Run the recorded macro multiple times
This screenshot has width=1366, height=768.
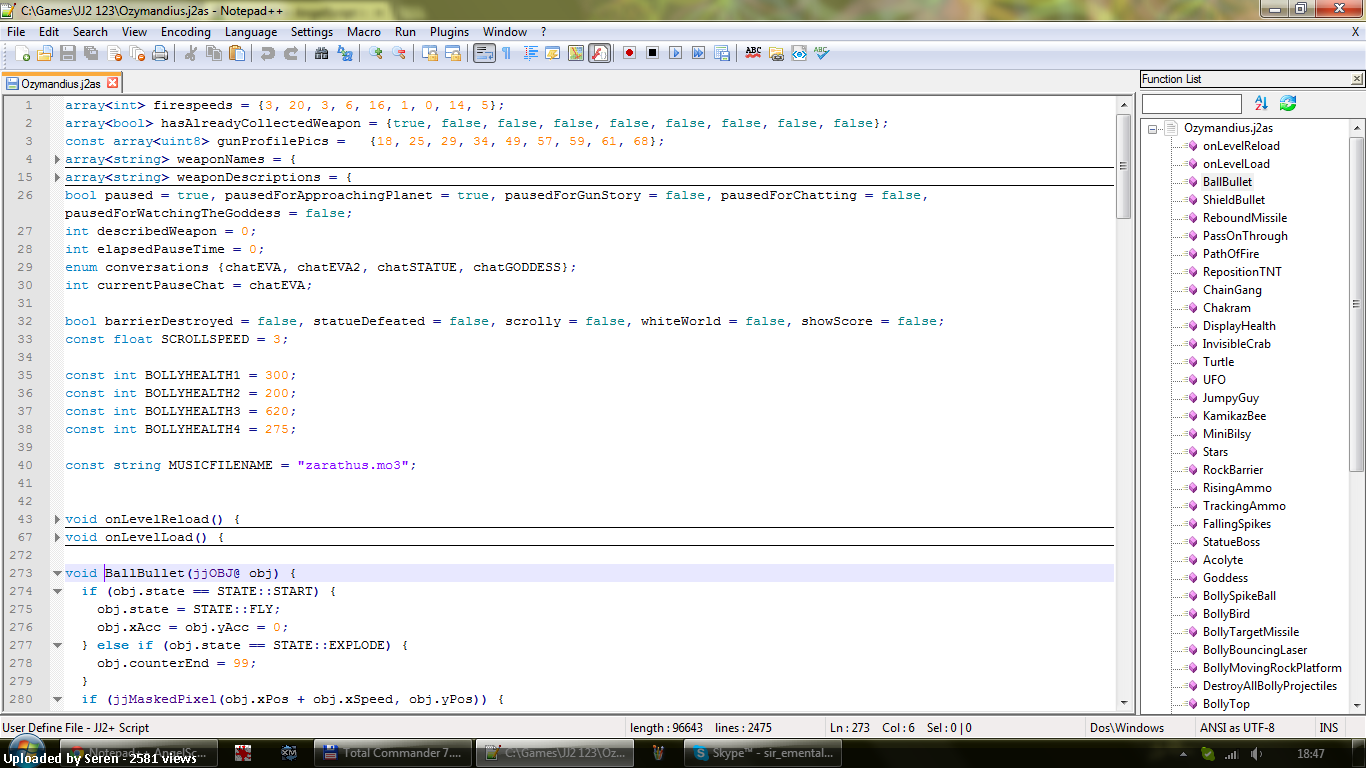698,53
